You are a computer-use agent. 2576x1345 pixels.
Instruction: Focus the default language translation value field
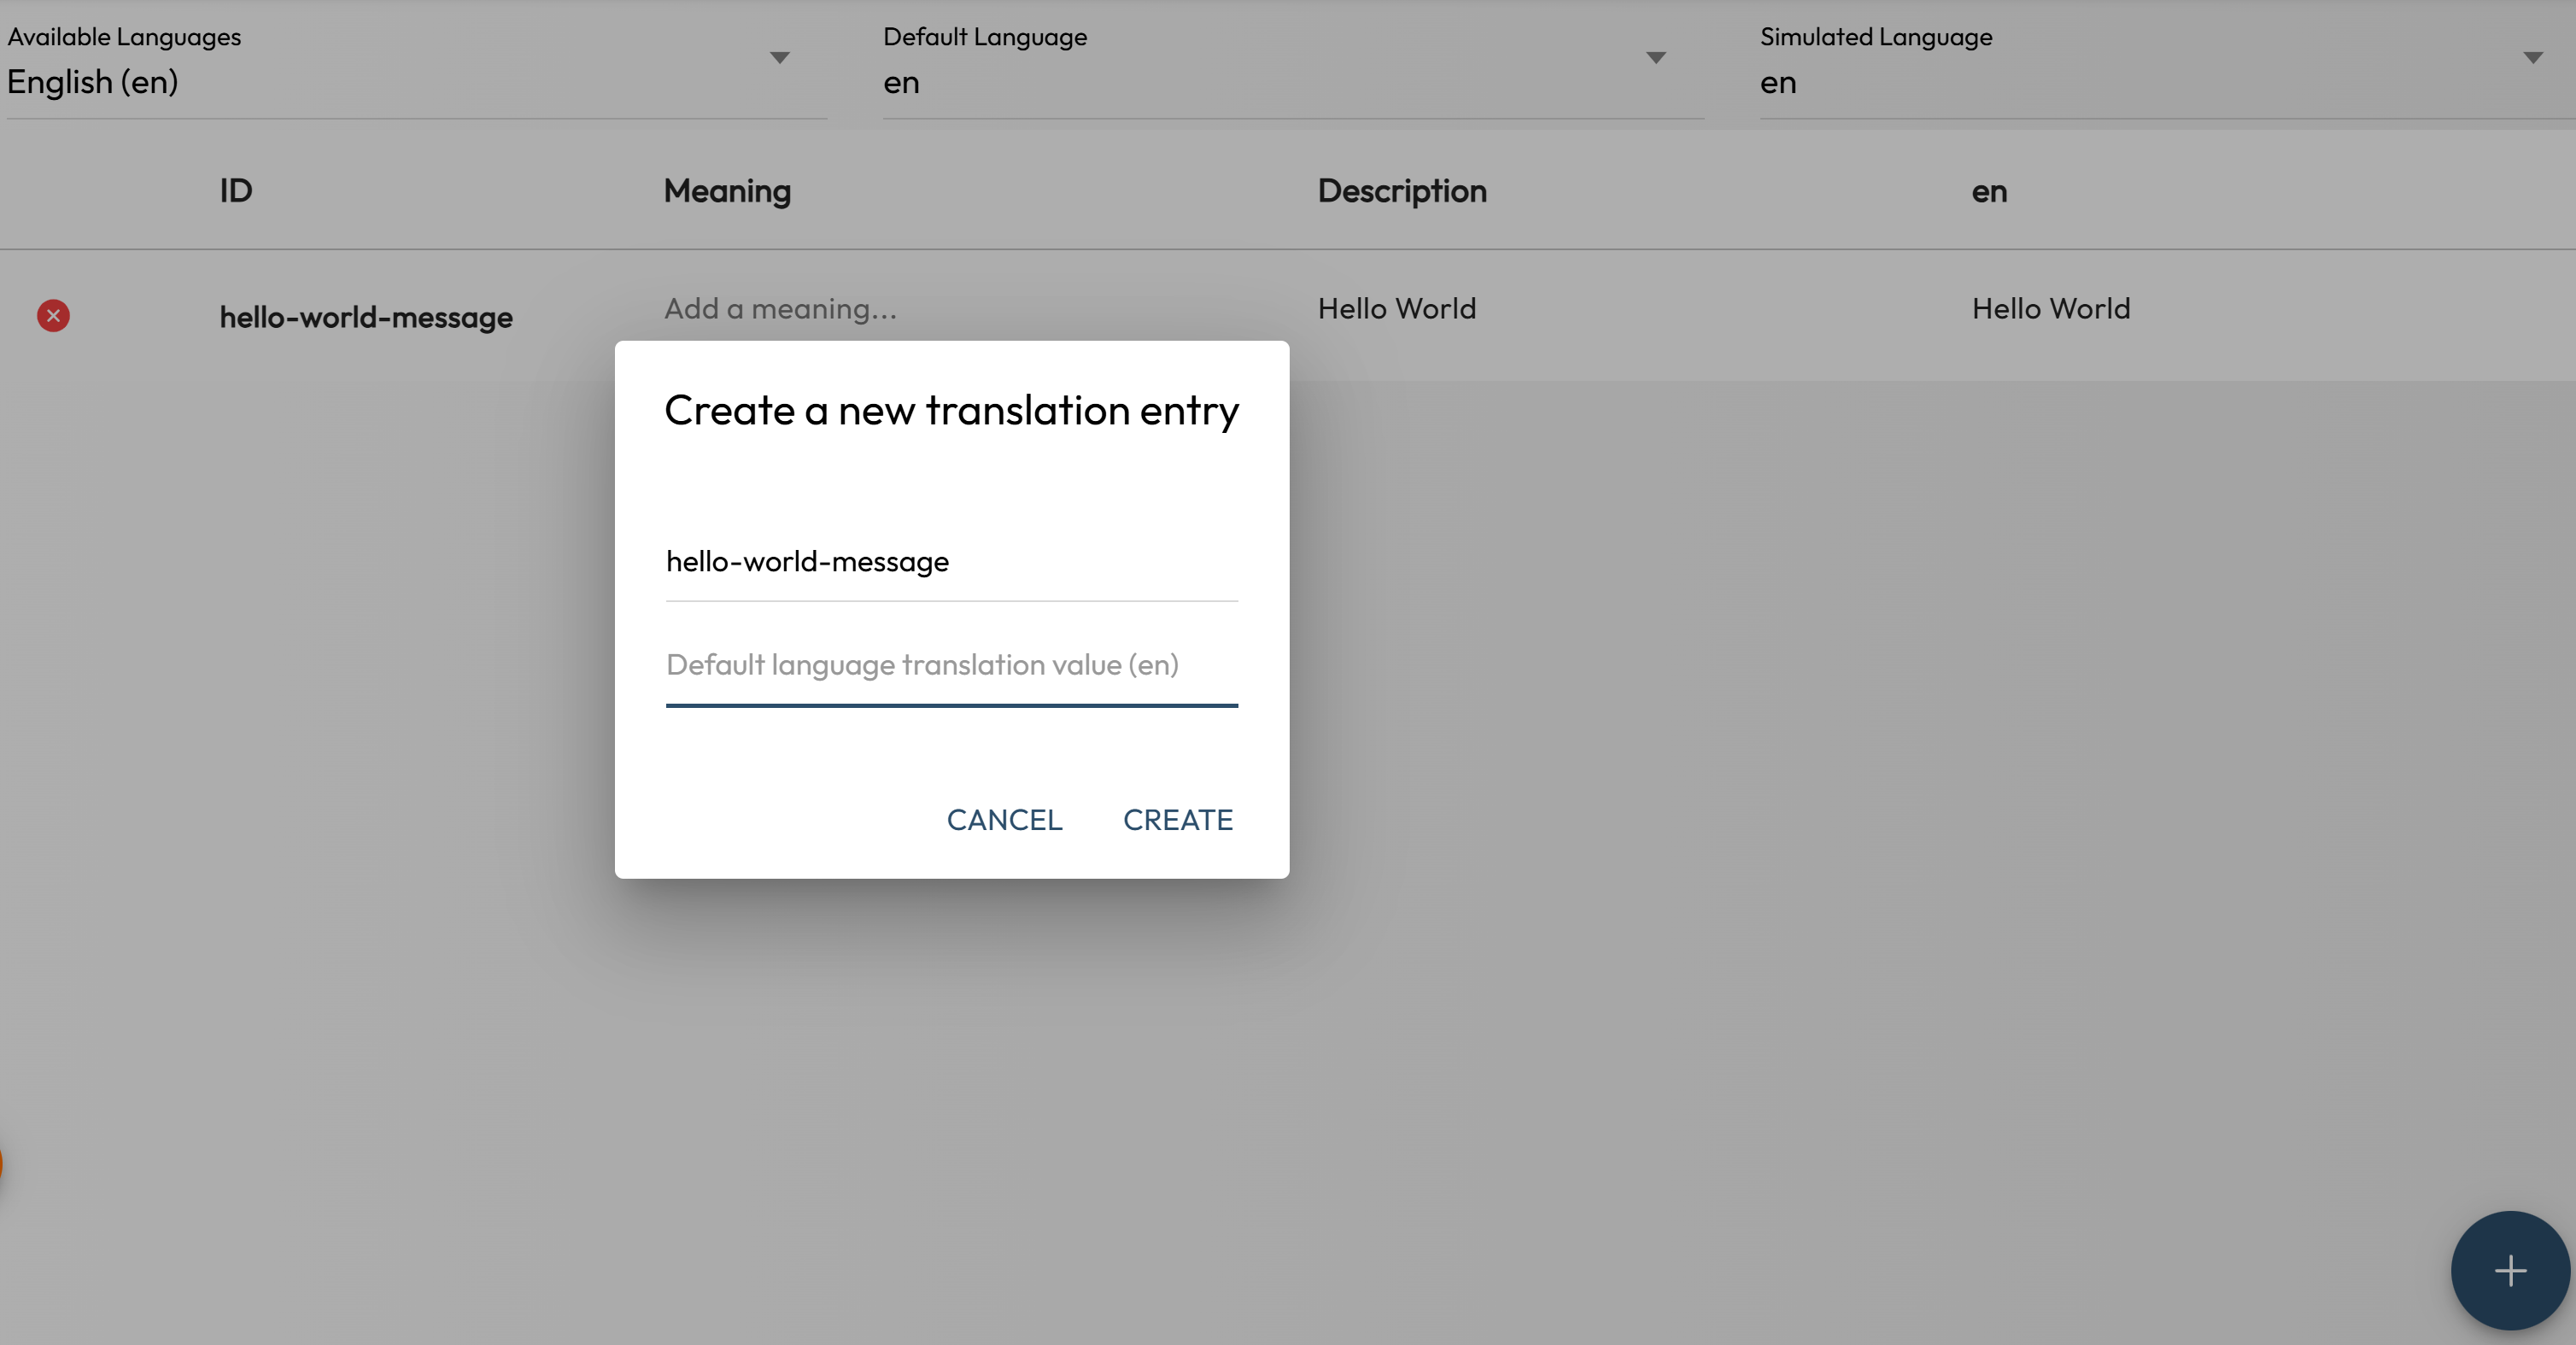[951, 666]
